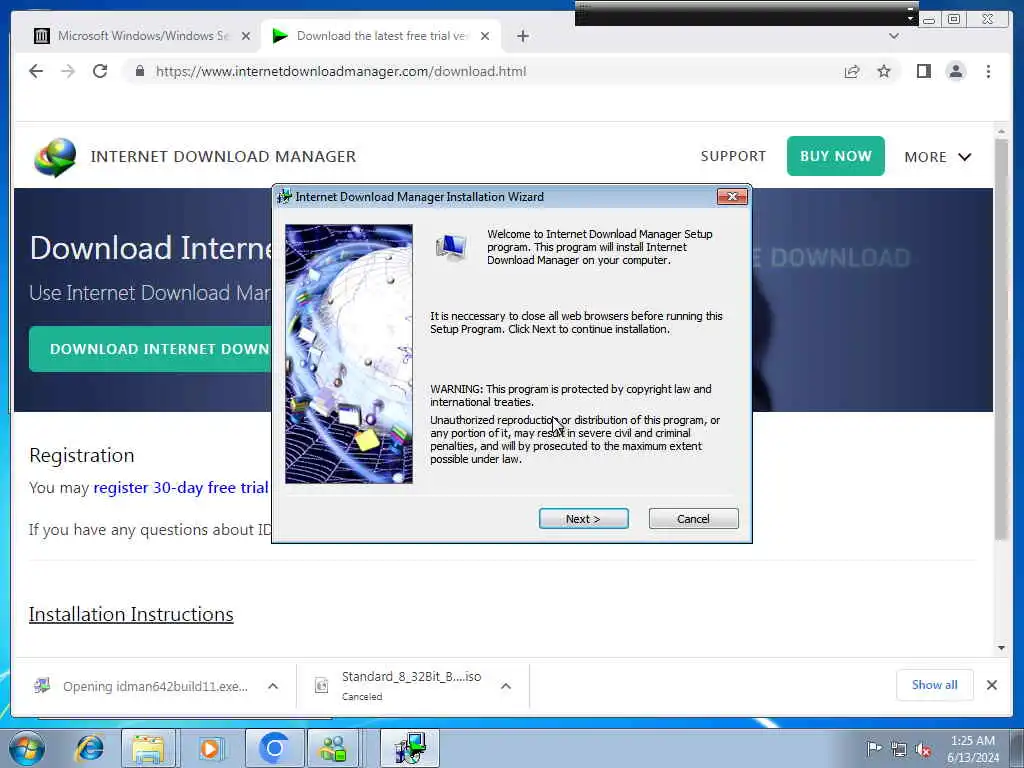Click the page vertical scrollbar
Viewport: 1024px width, 768px height.
click(1001, 340)
